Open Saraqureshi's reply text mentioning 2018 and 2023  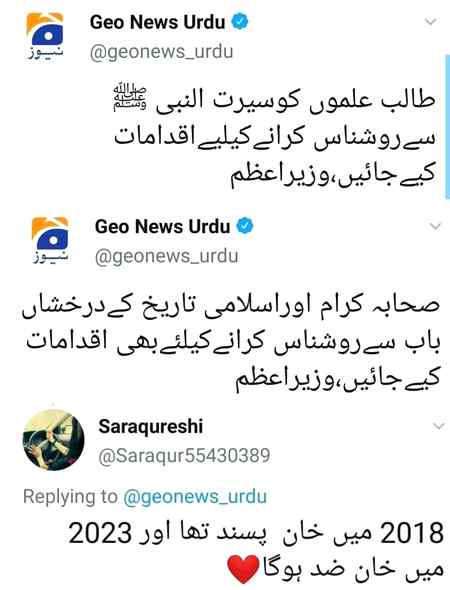[x=256, y=551]
